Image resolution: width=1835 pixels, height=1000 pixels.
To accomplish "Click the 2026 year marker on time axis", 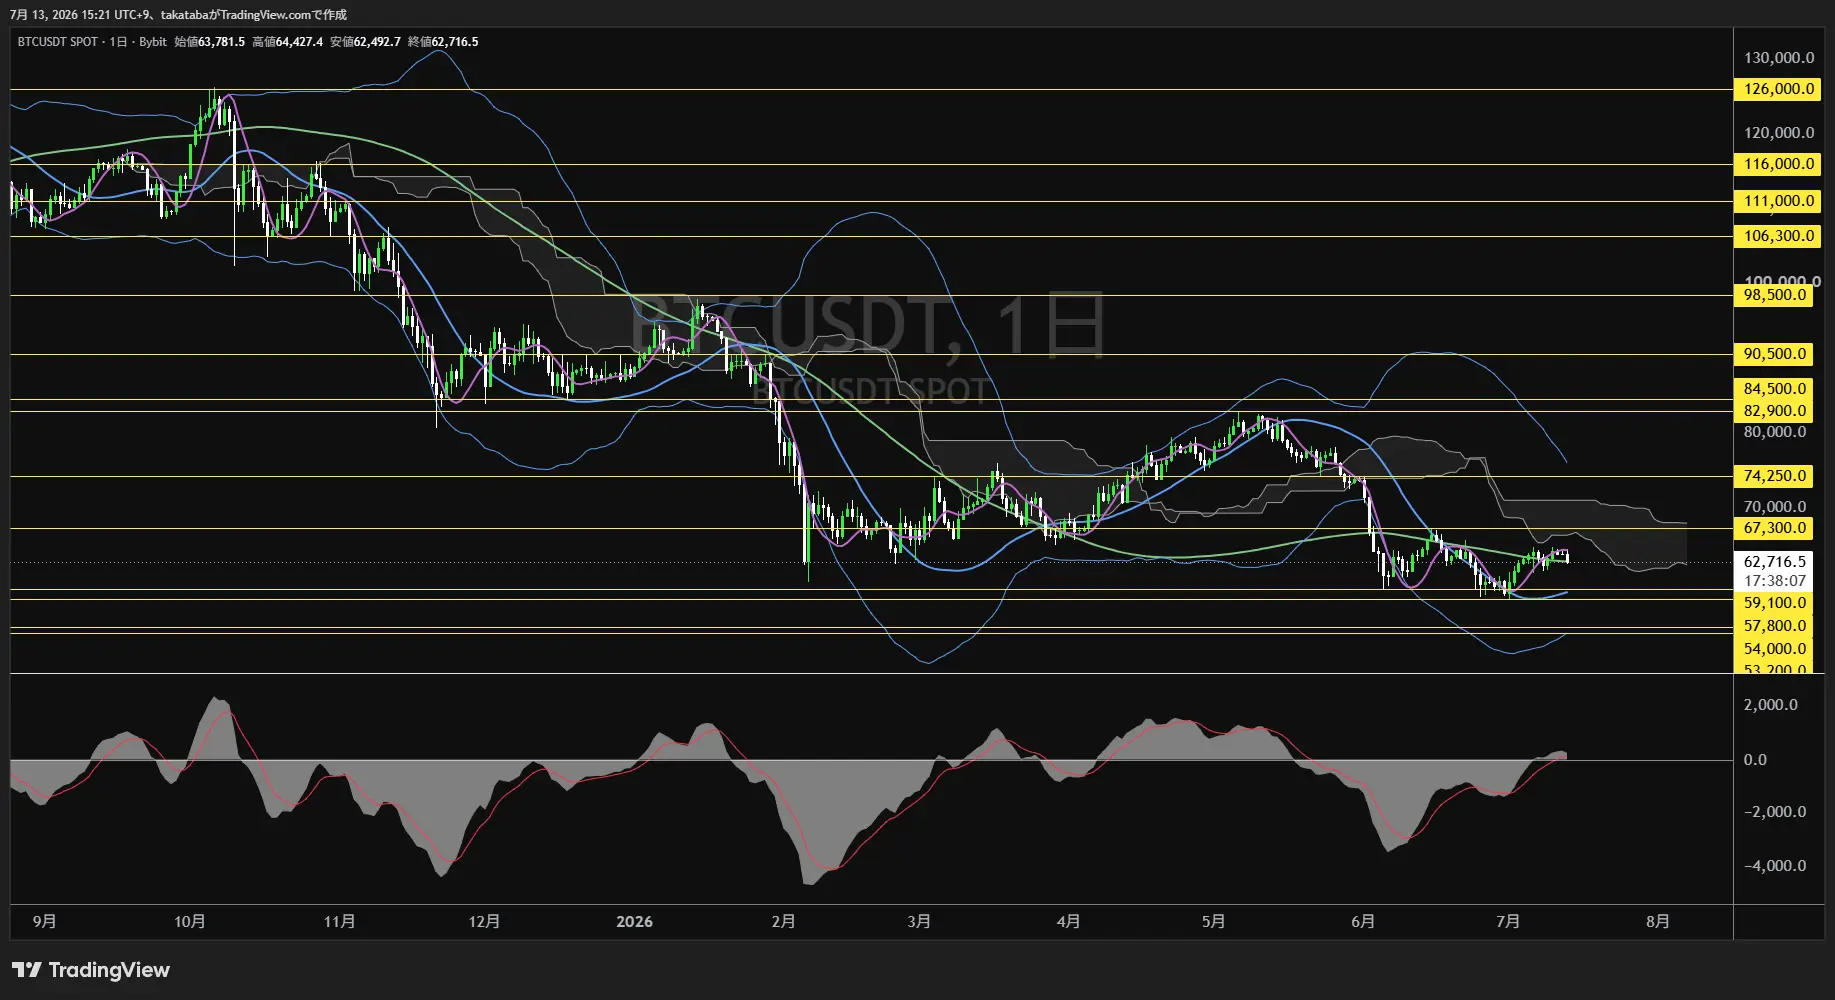I will pyautogui.click(x=634, y=921).
